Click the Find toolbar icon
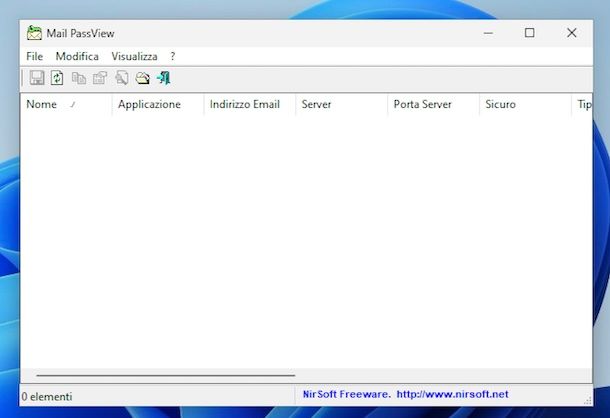The height and width of the screenshot is (418, 610). click(122, 78)
